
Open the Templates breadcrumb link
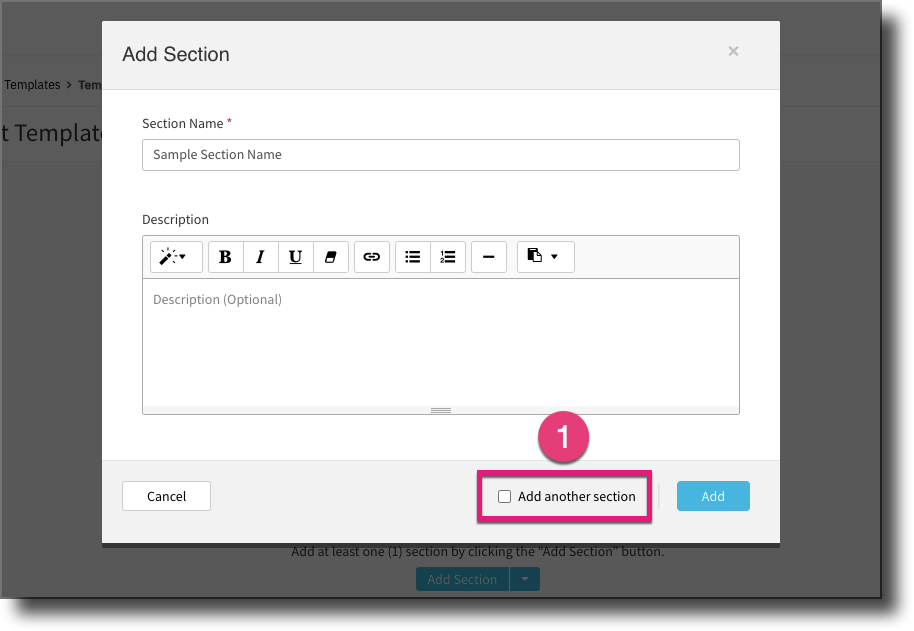coord(32,84)
